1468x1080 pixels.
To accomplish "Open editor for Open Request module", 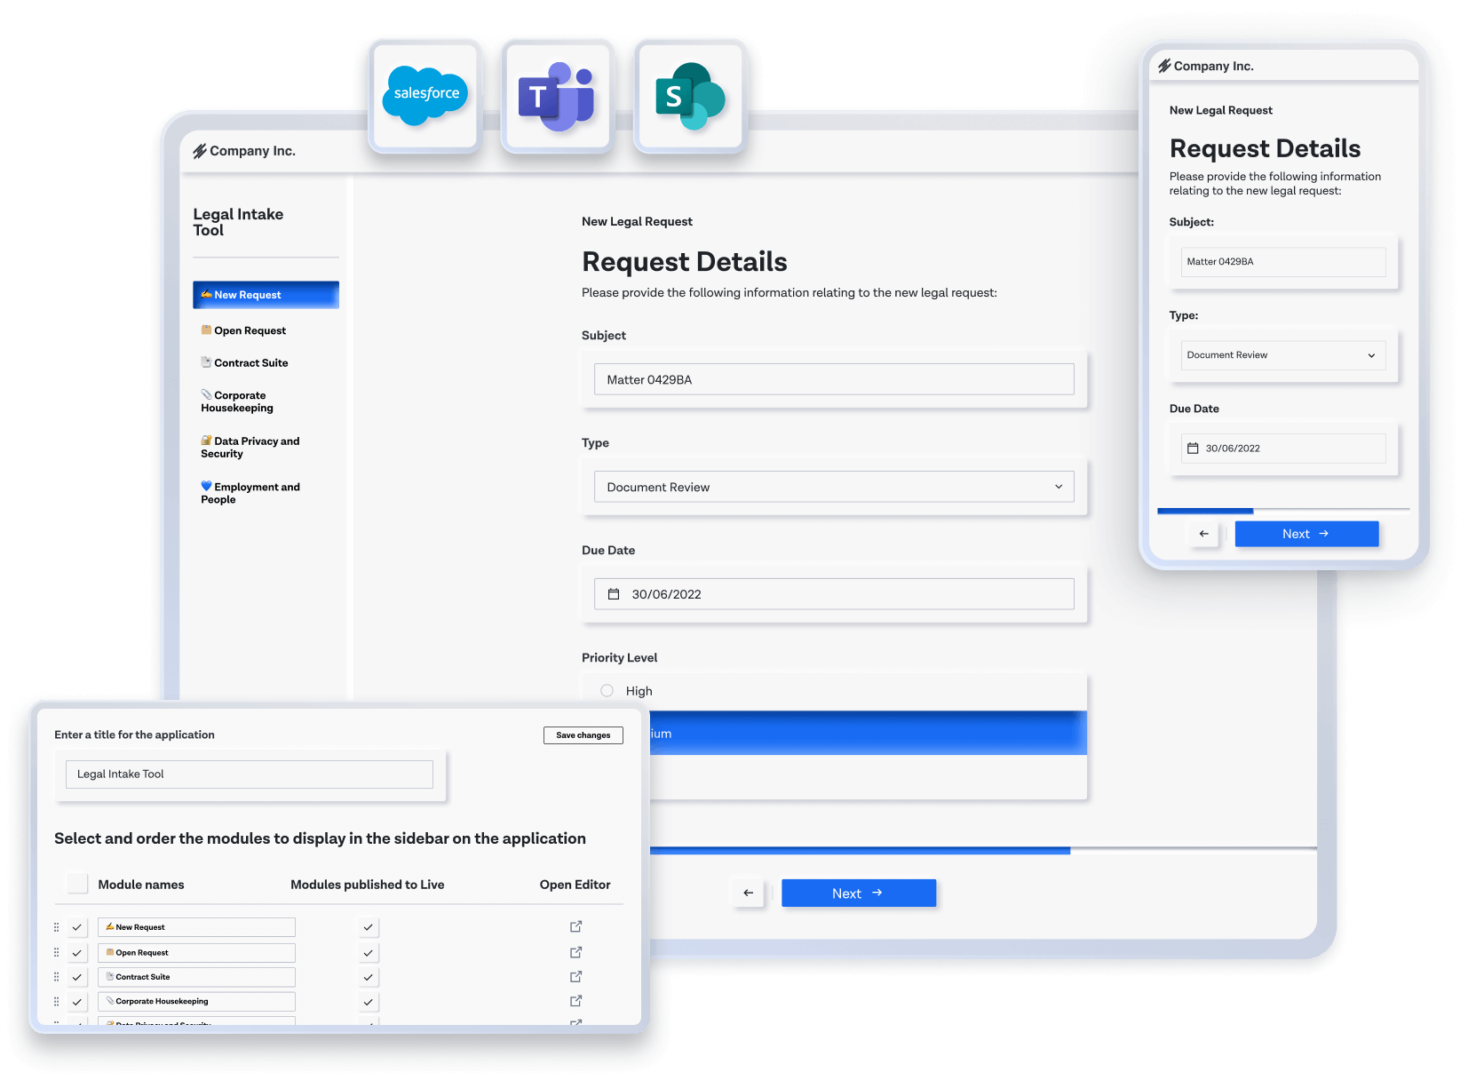I will tap(576, 952).
